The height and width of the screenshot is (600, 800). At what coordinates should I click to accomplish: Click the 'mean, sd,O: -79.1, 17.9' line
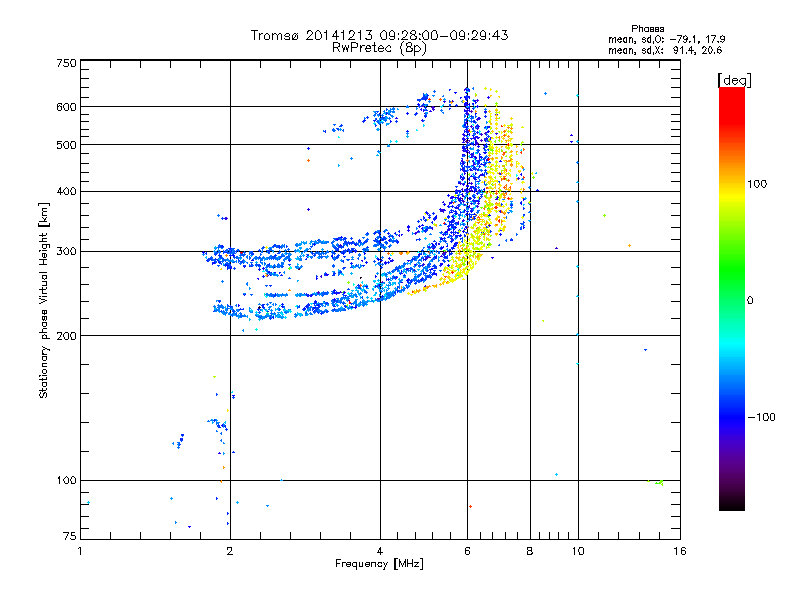click(x=666, y=39)
